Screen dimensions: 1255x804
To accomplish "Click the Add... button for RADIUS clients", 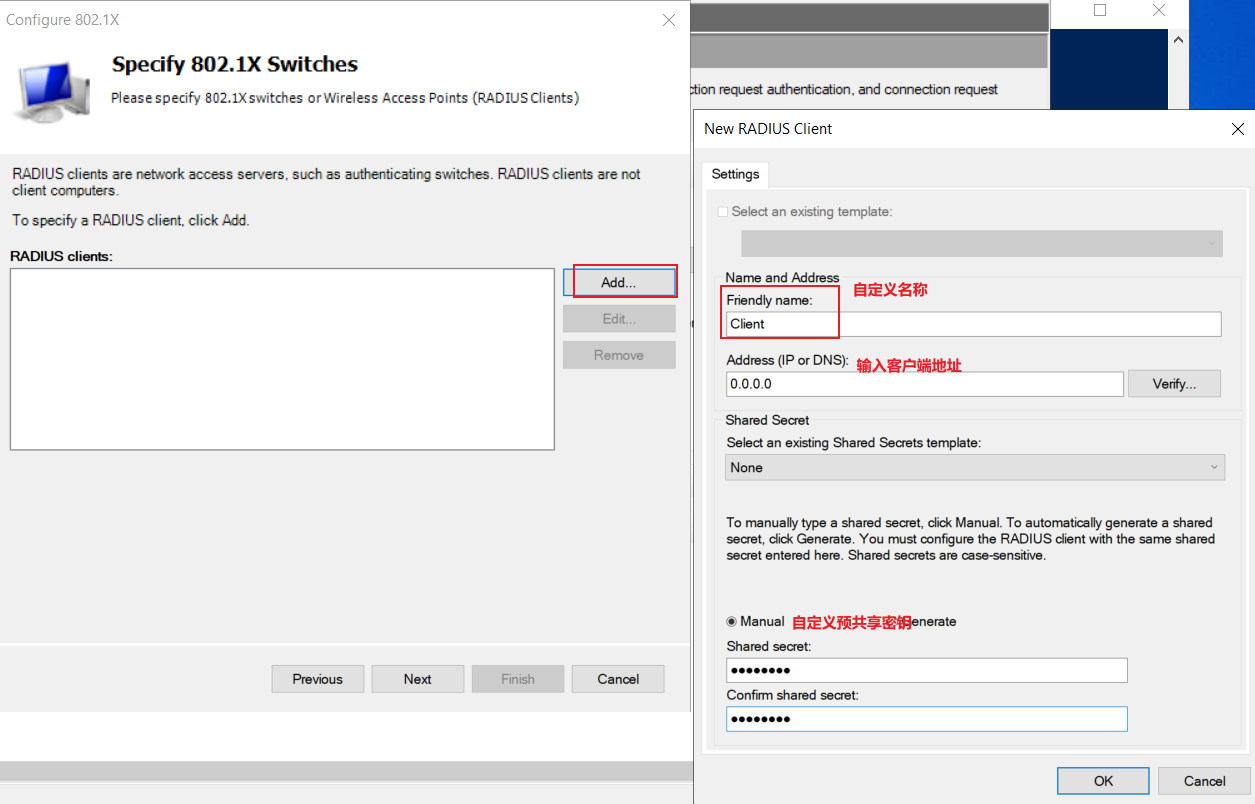I will (x=619, y=282).
